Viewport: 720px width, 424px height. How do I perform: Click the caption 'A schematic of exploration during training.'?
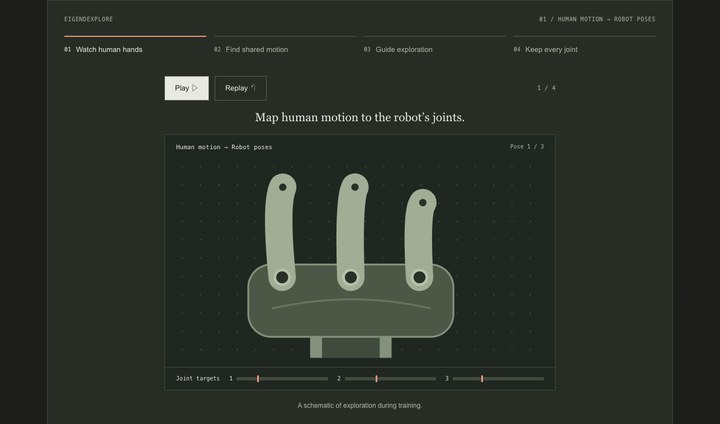pyautogui.click(x=360, y=405)
